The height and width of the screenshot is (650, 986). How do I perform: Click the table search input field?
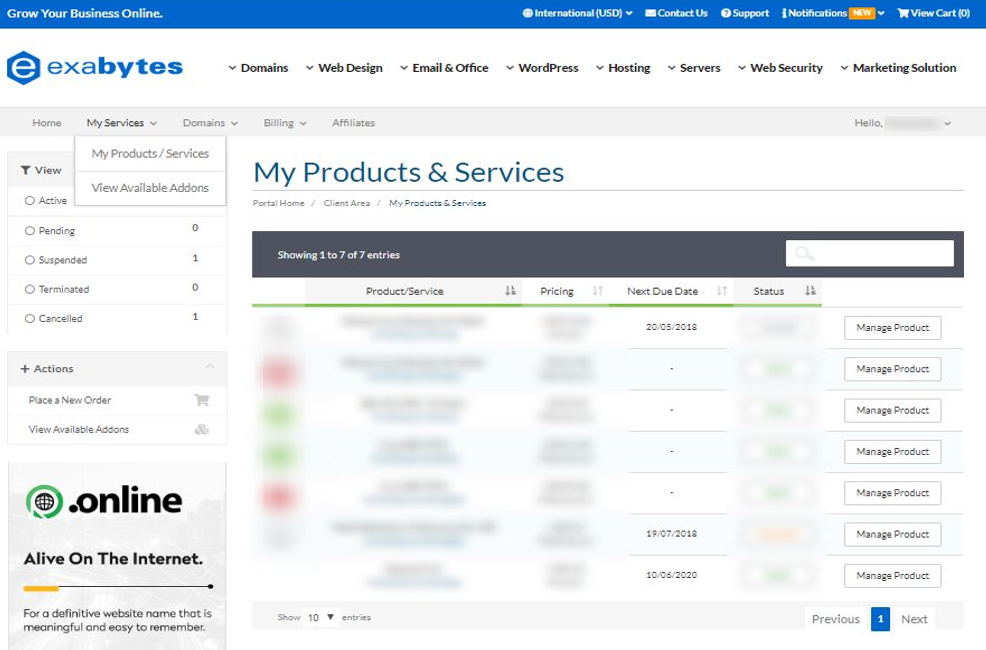pyautogui.click(x=870, y=253)
